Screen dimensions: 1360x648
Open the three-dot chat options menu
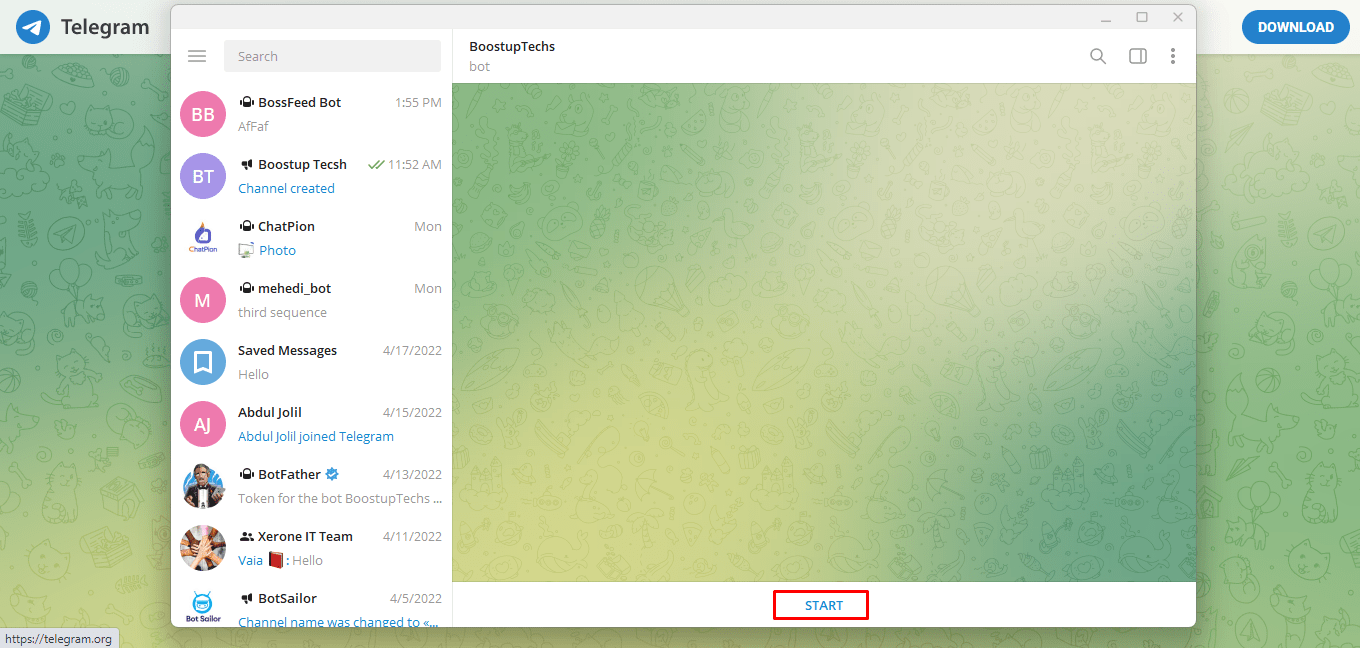click(1172, 57)
